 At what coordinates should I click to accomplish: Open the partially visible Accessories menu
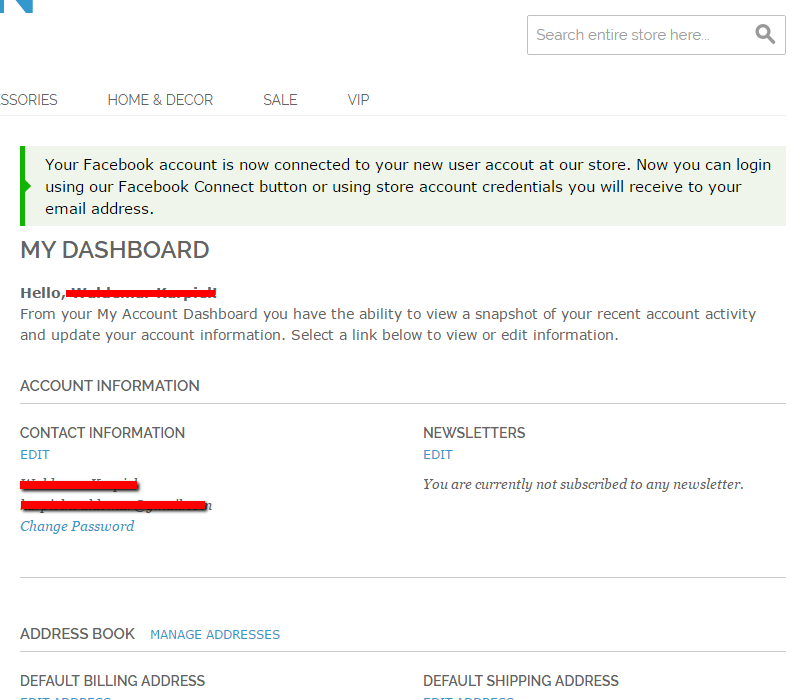(28, 100)
